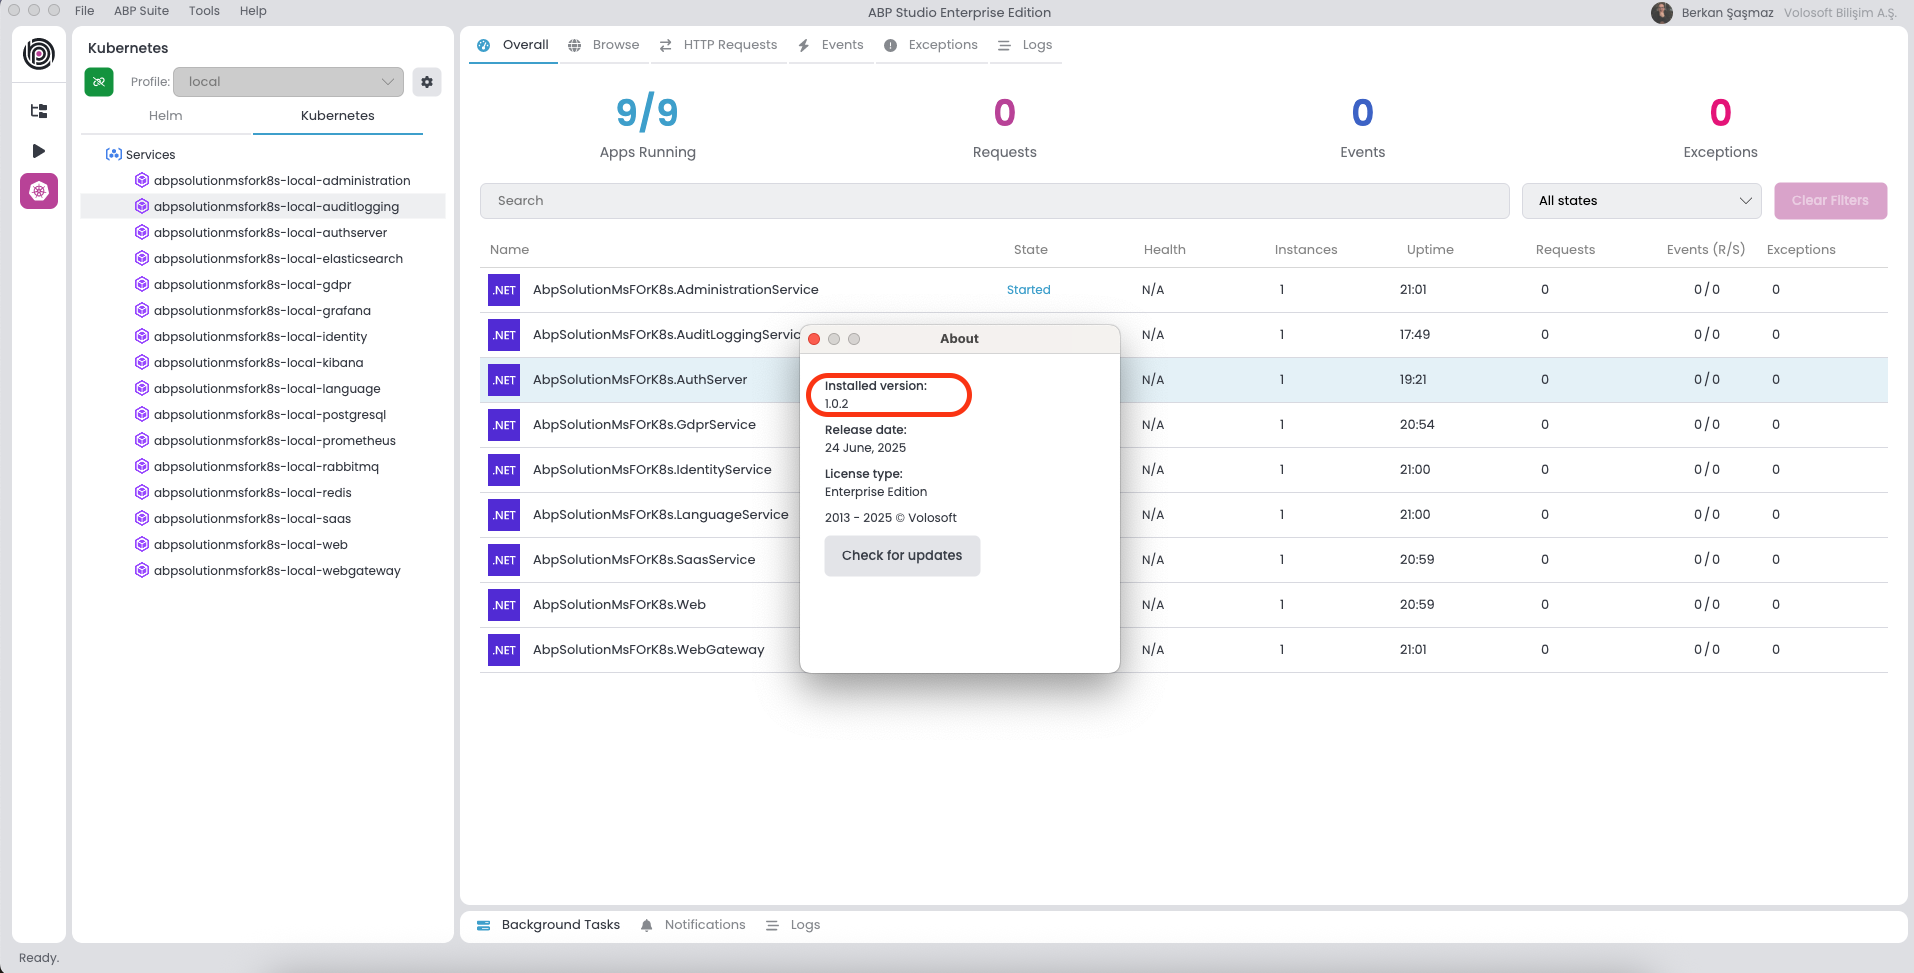Collapse the Services tree node
Image resolution: width=1914 pixels, height=973 pixels.
point(113,155)
